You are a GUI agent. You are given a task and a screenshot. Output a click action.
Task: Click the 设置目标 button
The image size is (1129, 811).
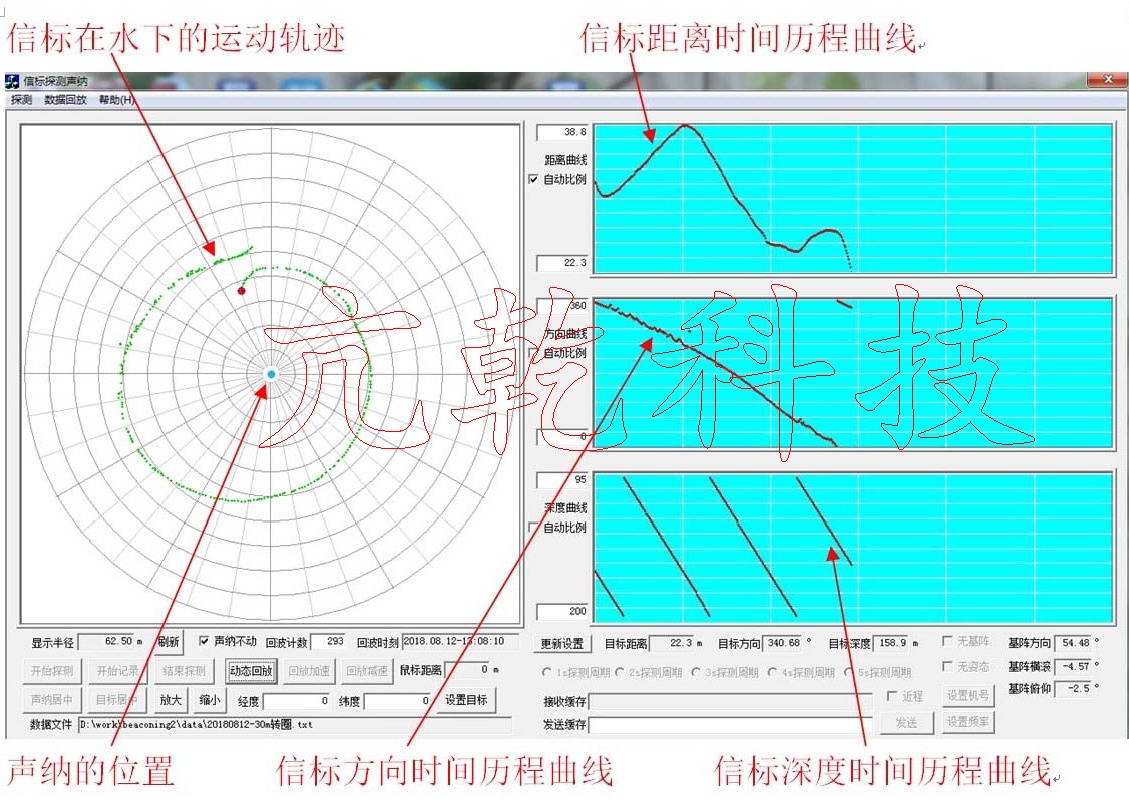(x=467, y=700)
